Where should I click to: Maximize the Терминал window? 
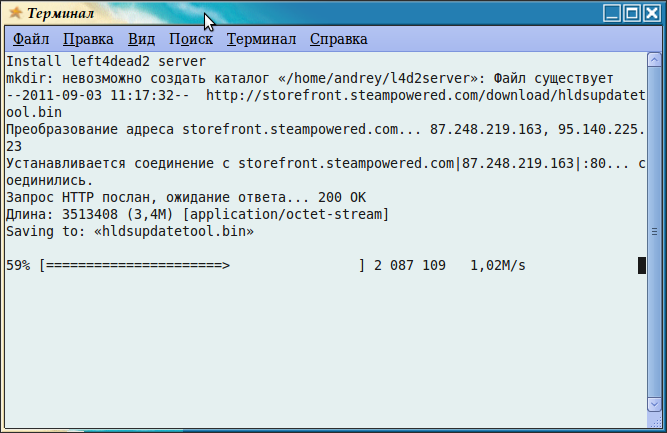click(x=632, y=13)
